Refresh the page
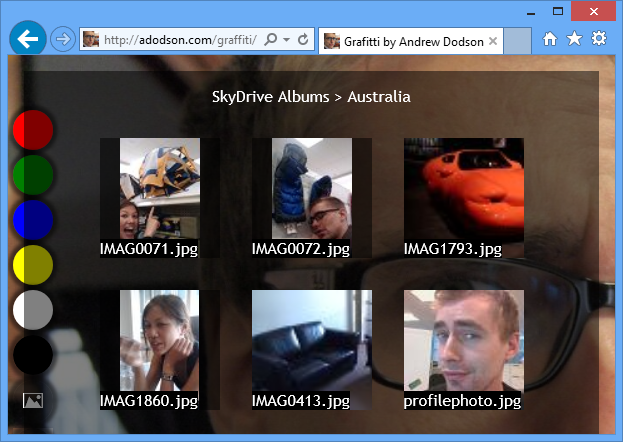 point(302,40)
